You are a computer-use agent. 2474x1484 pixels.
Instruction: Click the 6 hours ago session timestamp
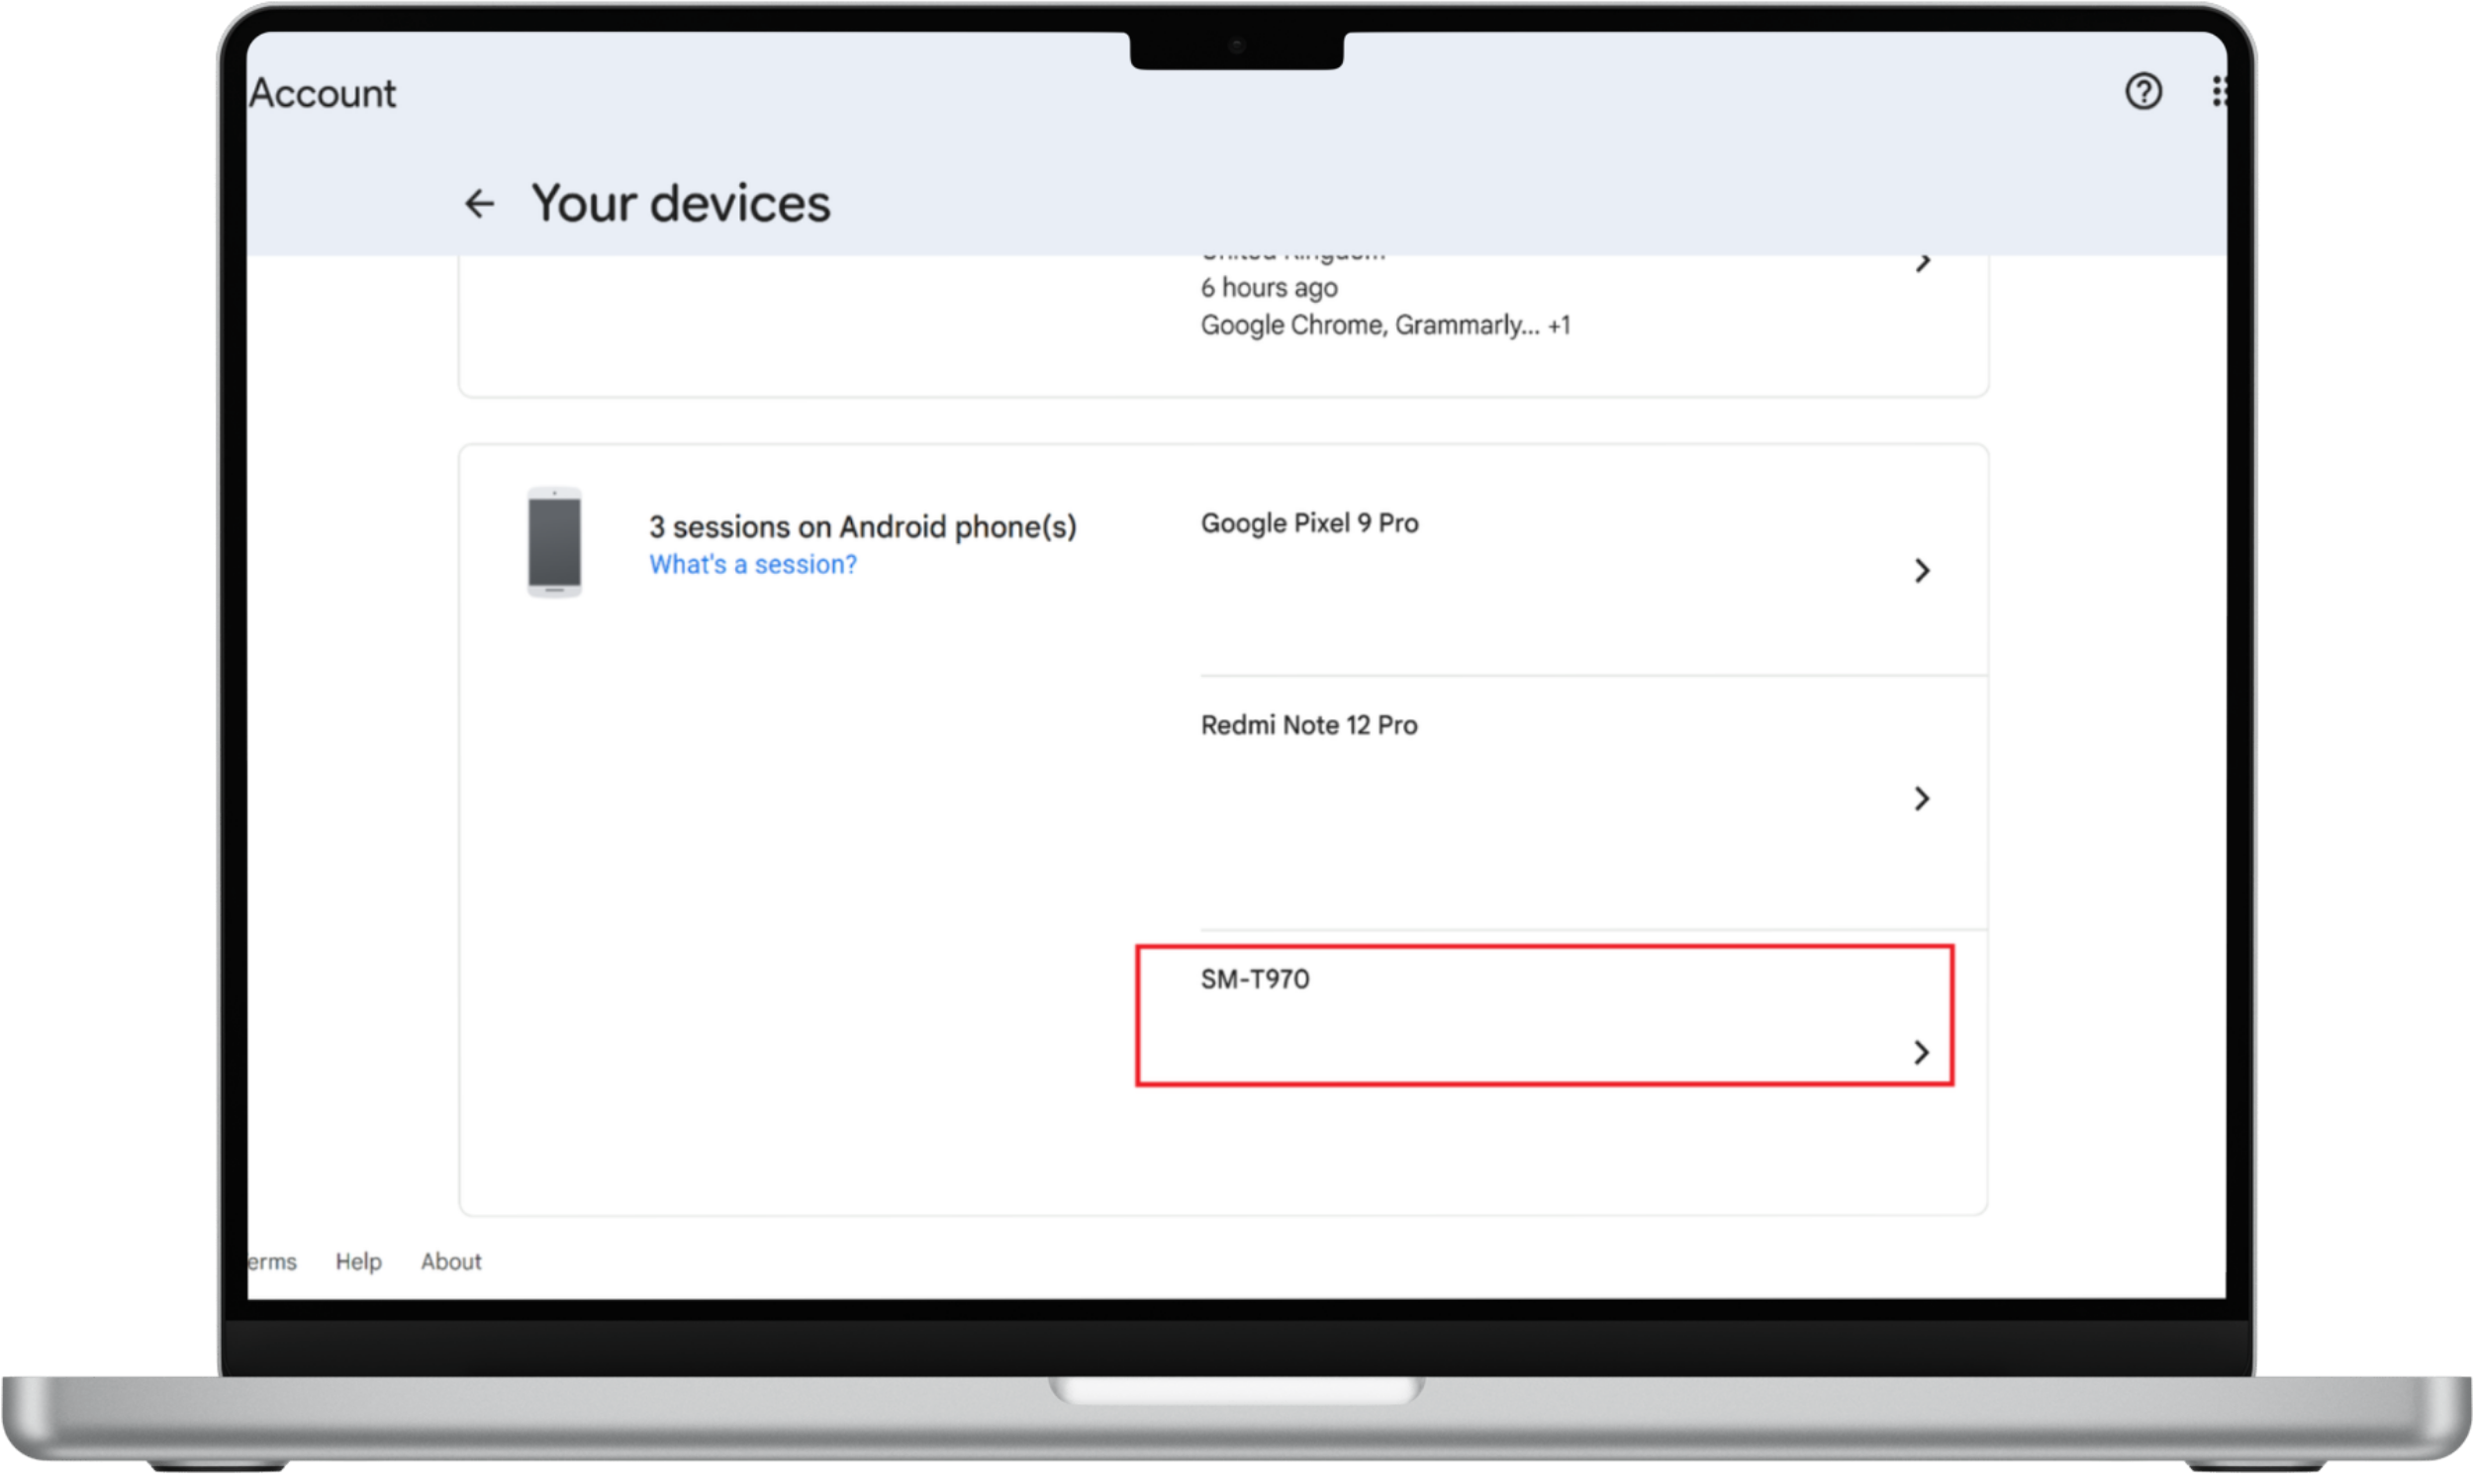[x=1268, y=287]
